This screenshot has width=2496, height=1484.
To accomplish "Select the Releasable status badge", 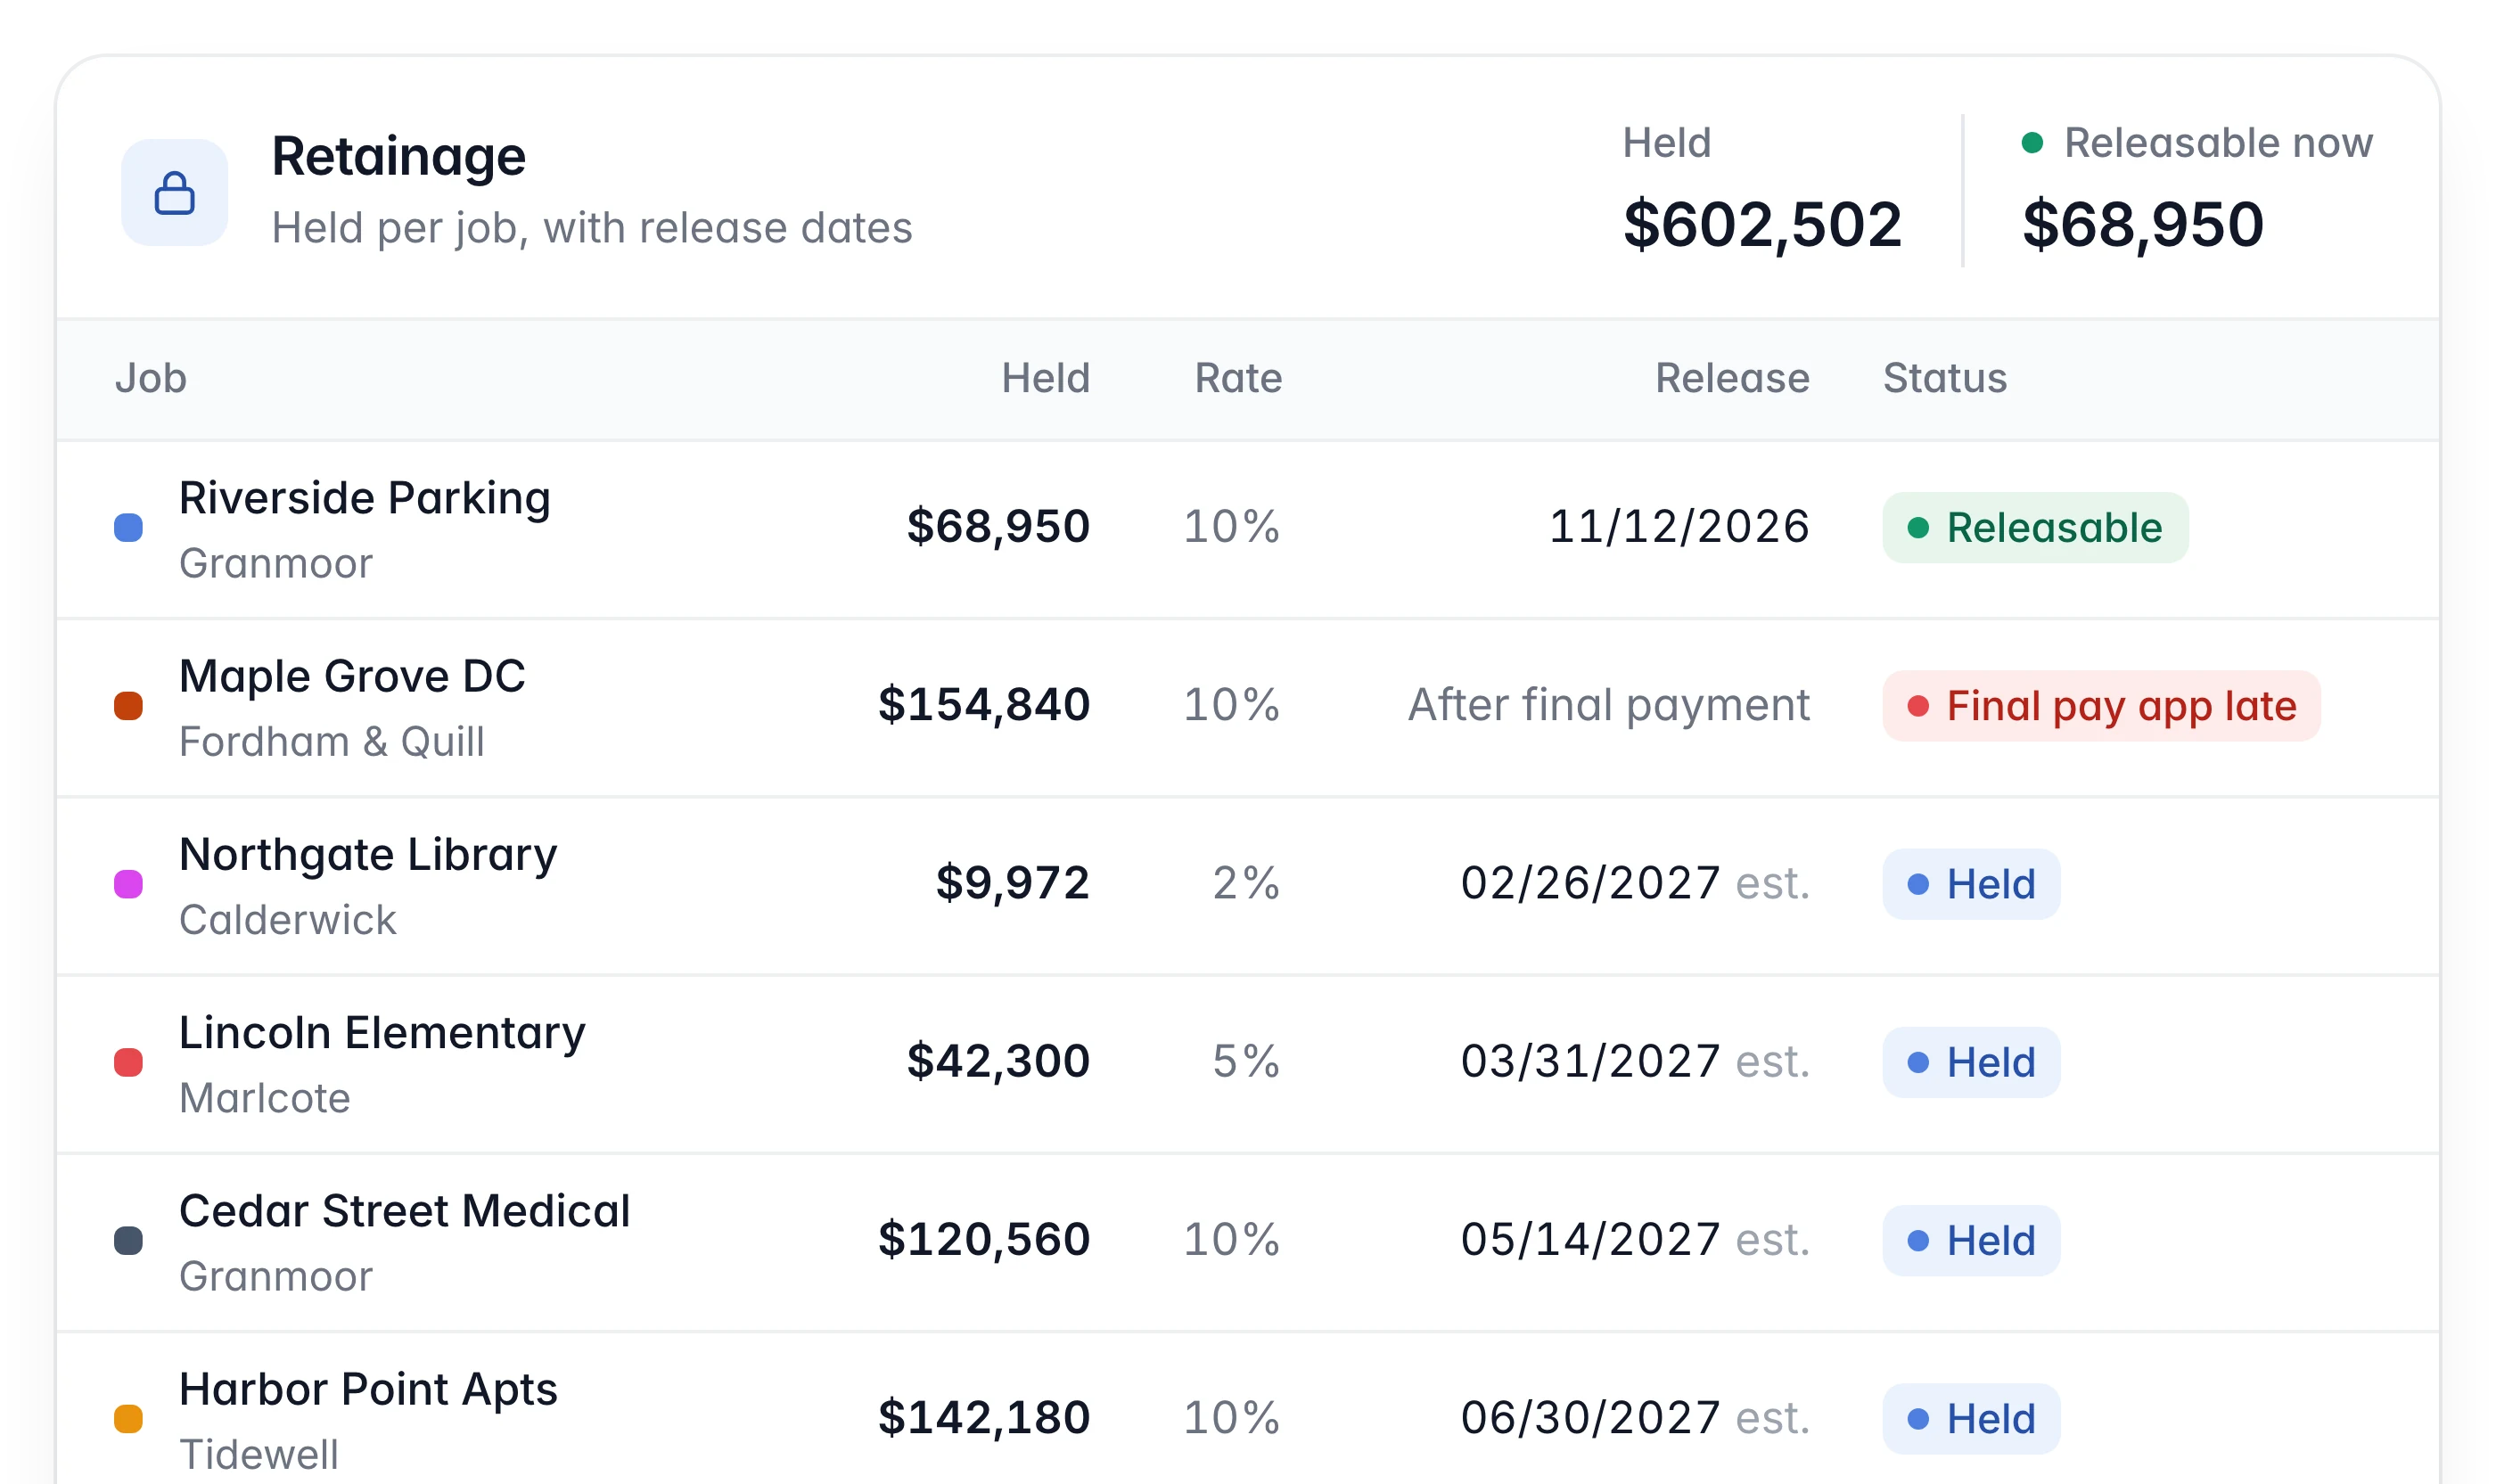I will (x=2035, y=527).
